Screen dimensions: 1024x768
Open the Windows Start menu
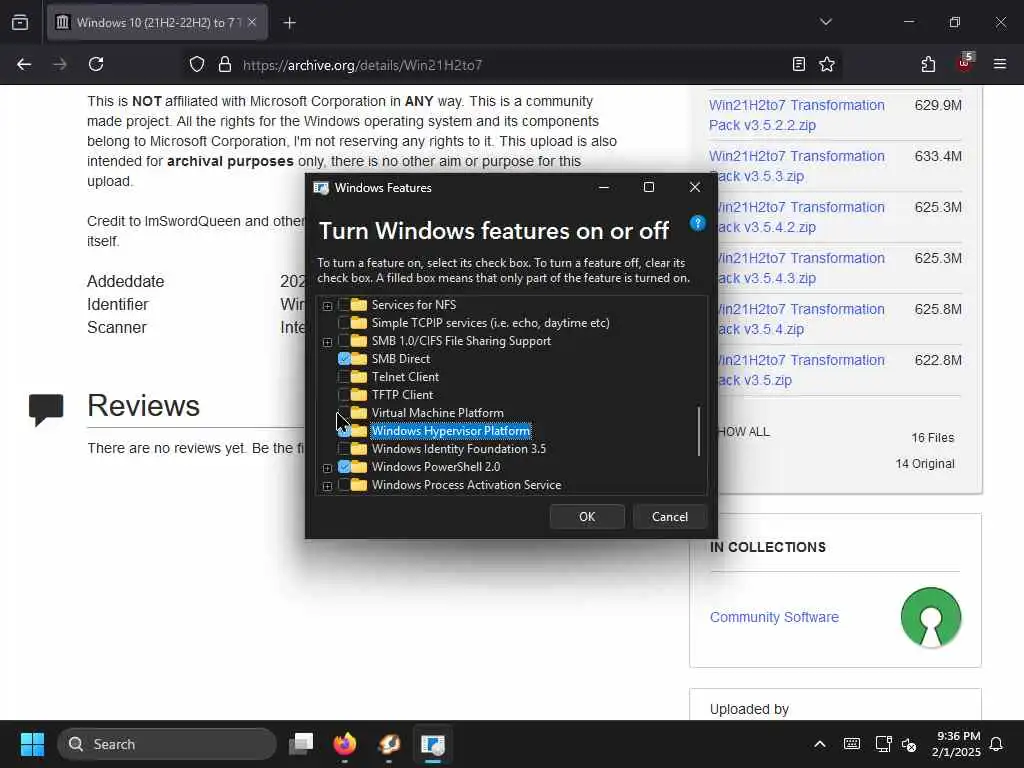pos(32,744)
